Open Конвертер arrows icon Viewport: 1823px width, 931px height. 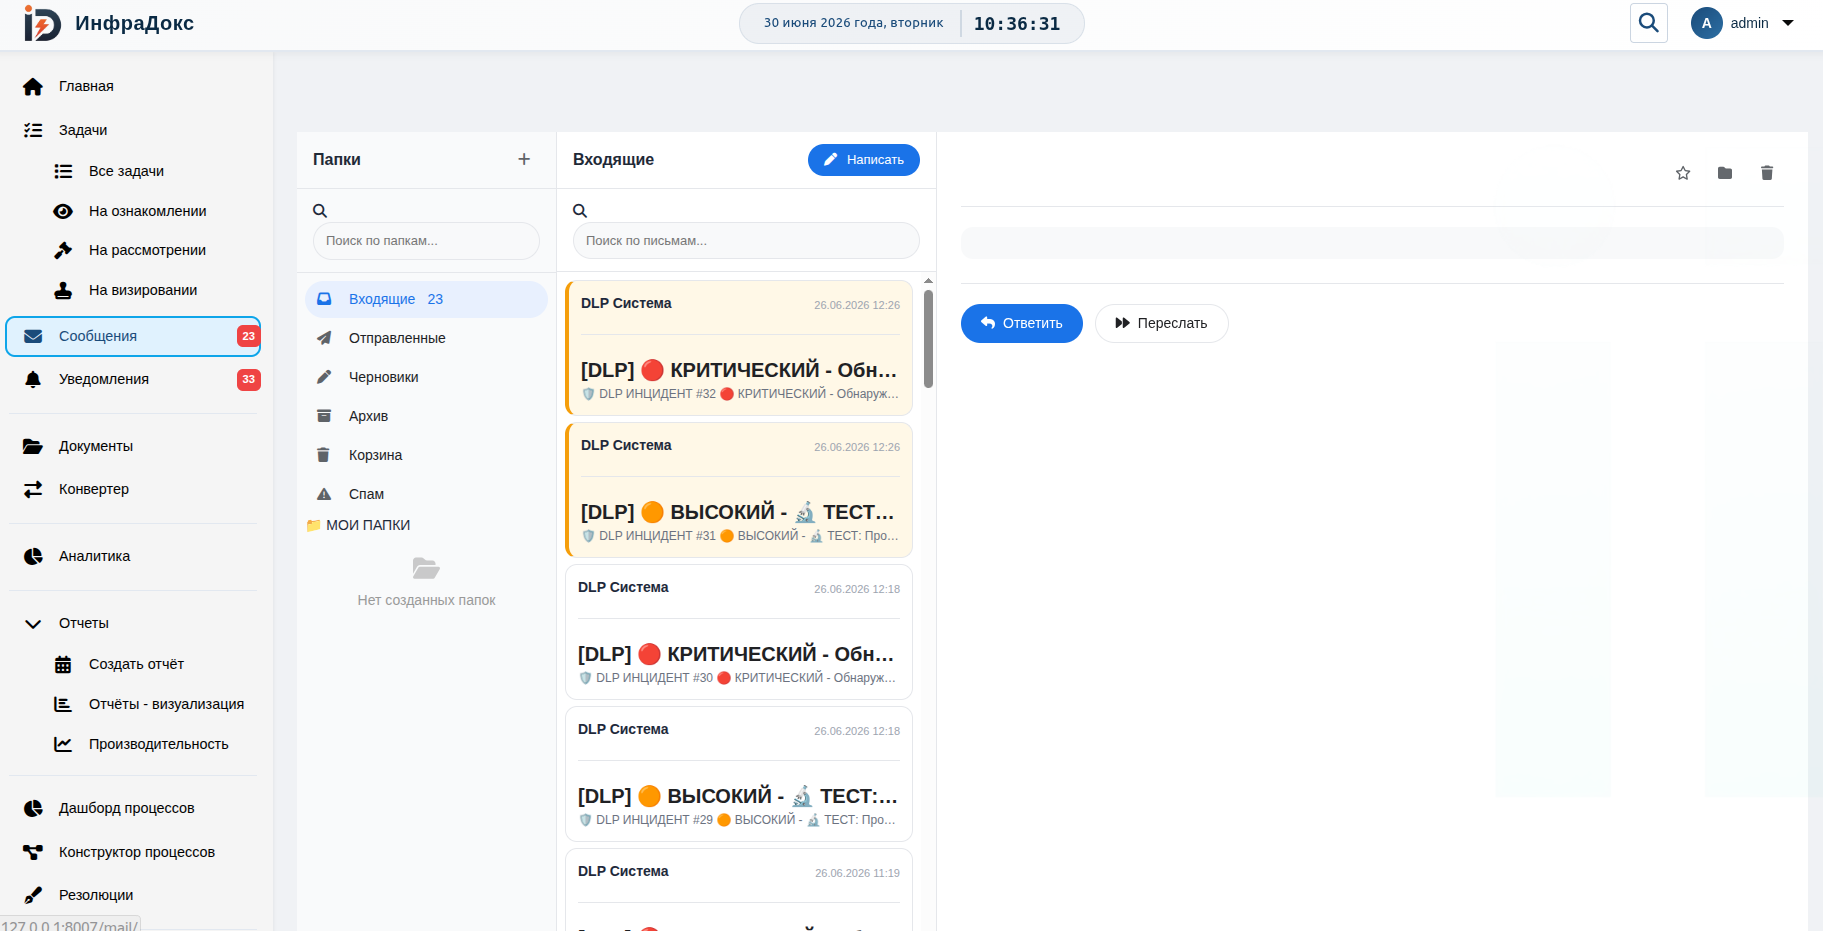[33, 489]
